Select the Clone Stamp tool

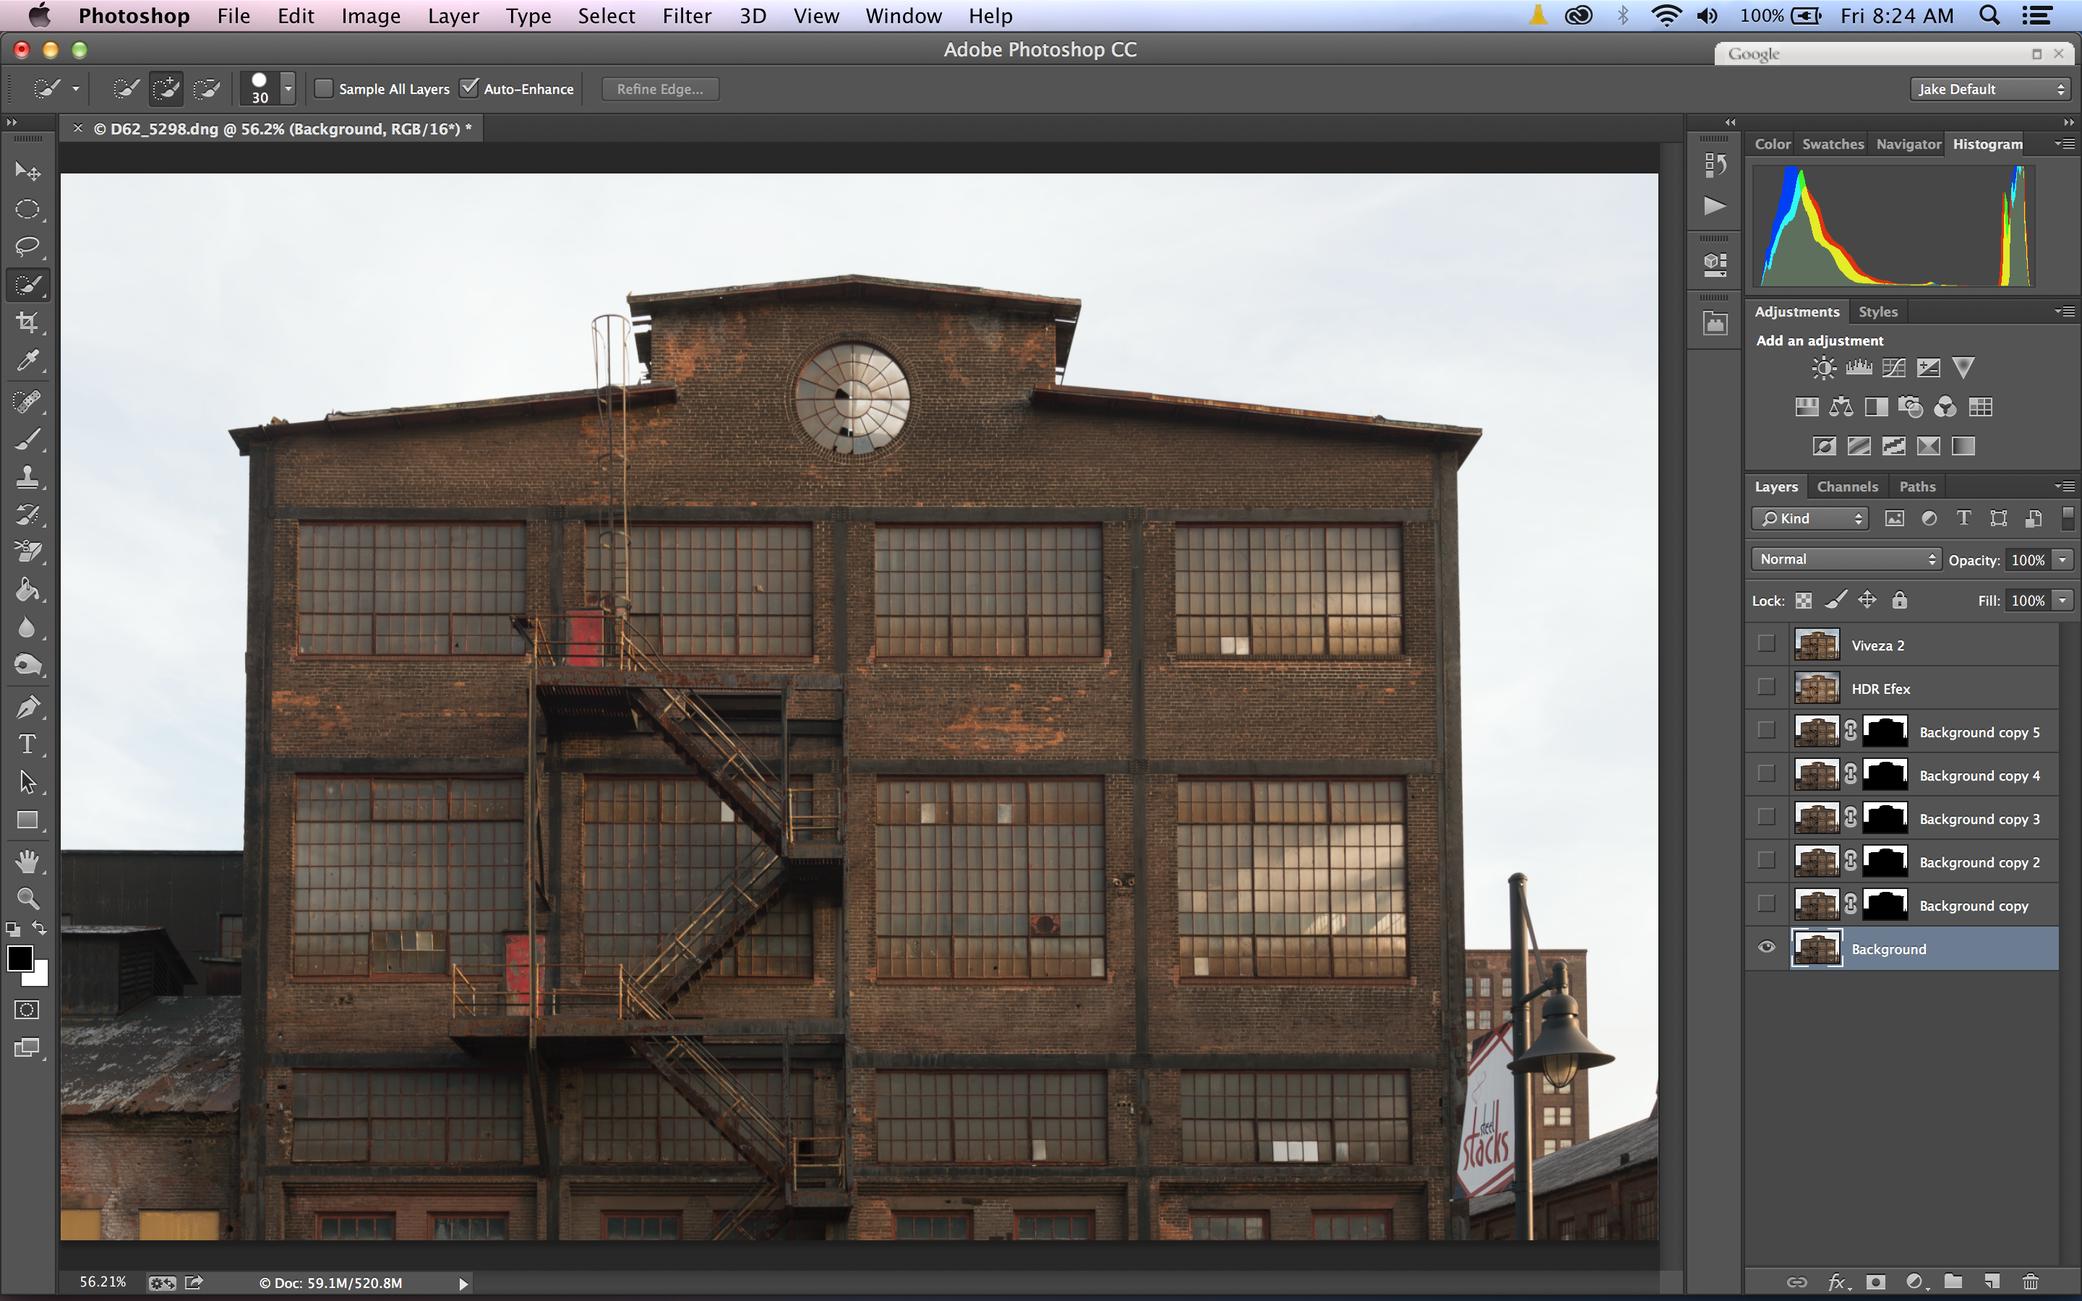coord(27,477)
